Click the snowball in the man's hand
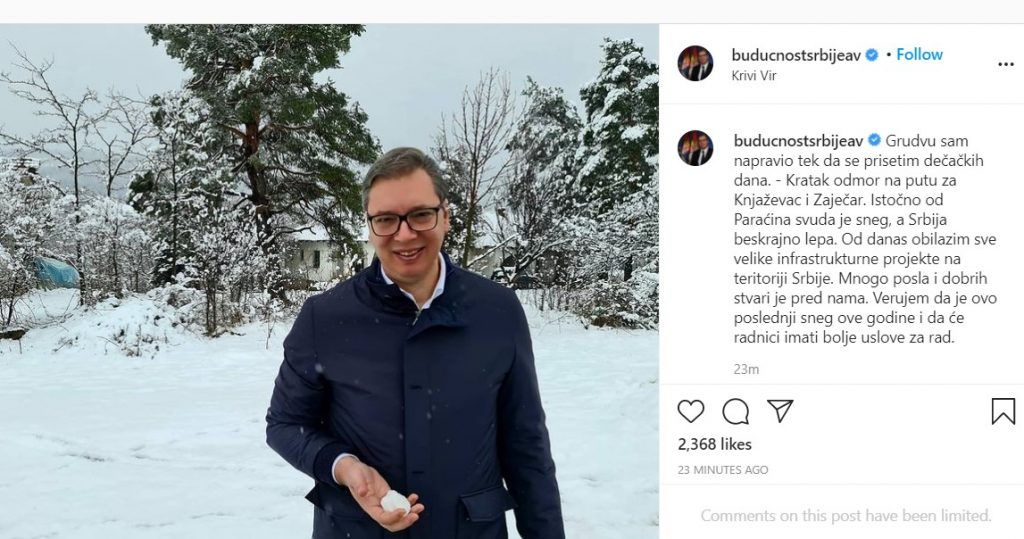This screenshot has height=539, width=1024. [x=394, y=502]
